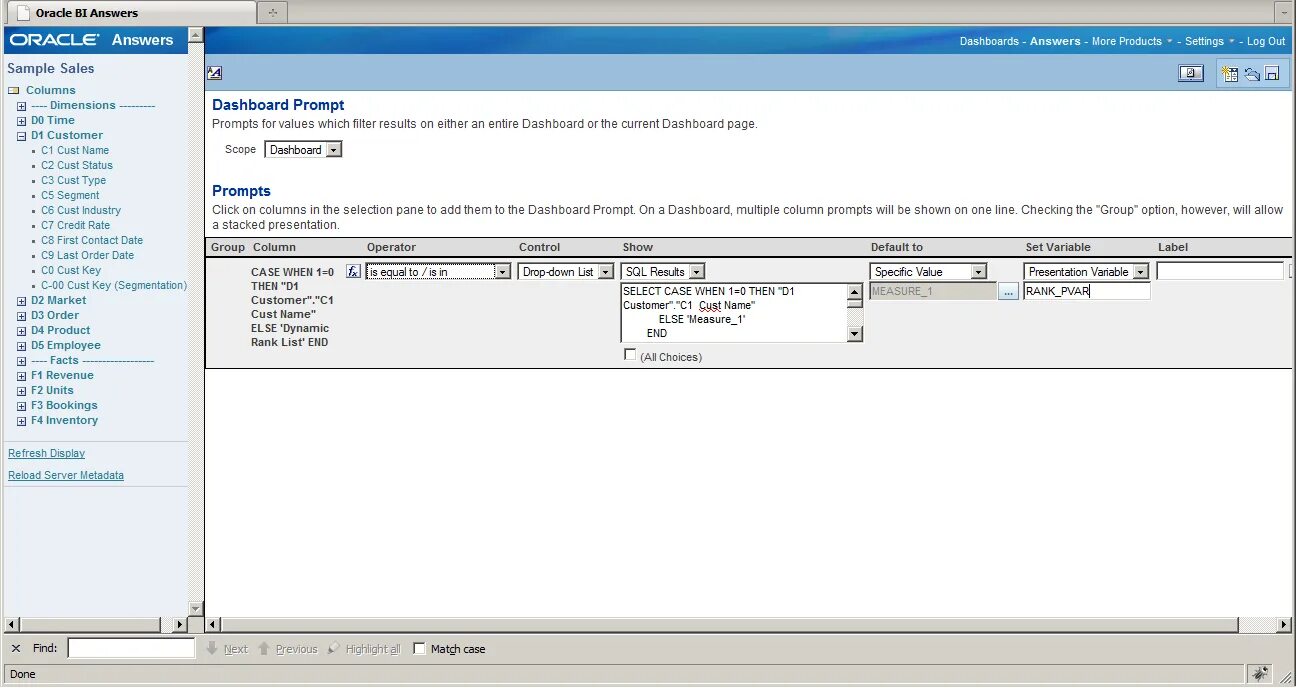Click the Log Out link
The width and height of the screenshot is (1296, 688).
pyautogui.click(x=1266, y=41)
